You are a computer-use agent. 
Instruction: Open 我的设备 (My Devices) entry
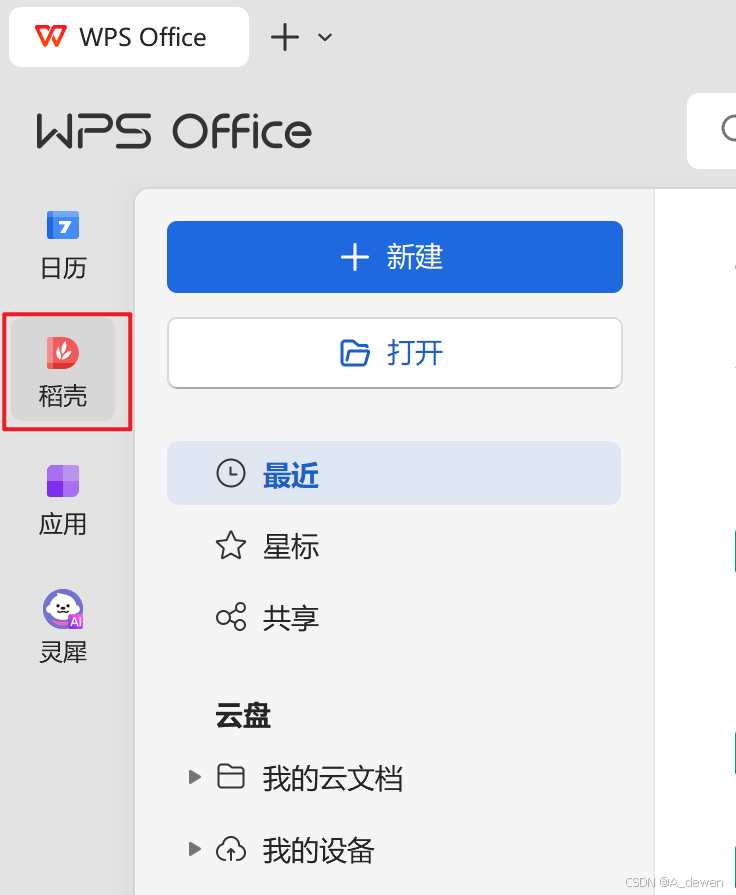[295, 850]
